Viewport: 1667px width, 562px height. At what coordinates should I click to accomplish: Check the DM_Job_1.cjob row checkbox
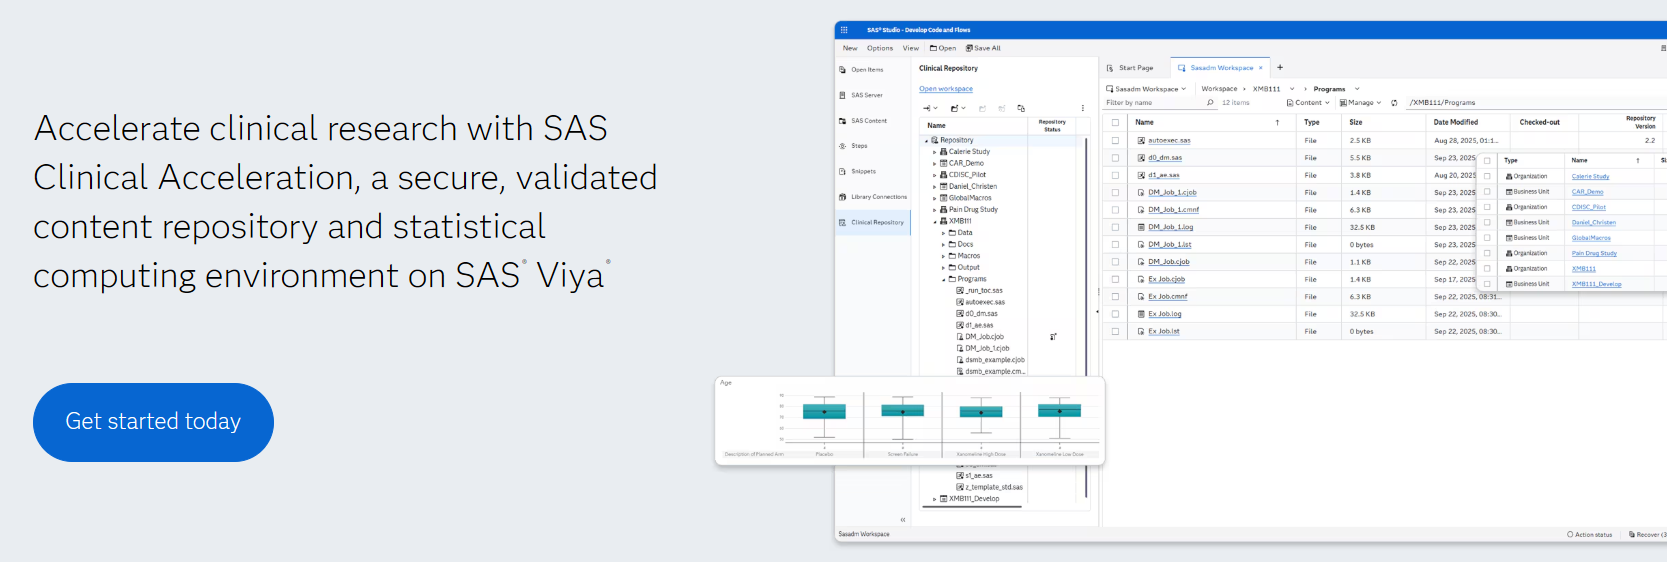pyautogui.click(x=1115, y=193)
